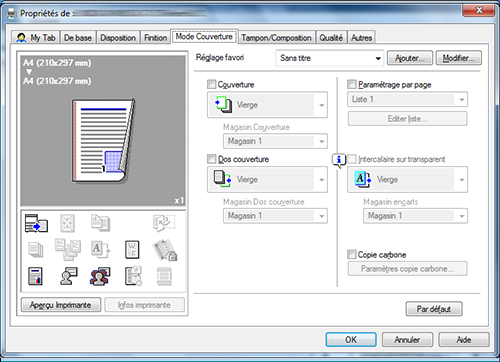Click the greyed header/footer lines icon
The image size is (500, 362).
(164, 276)
